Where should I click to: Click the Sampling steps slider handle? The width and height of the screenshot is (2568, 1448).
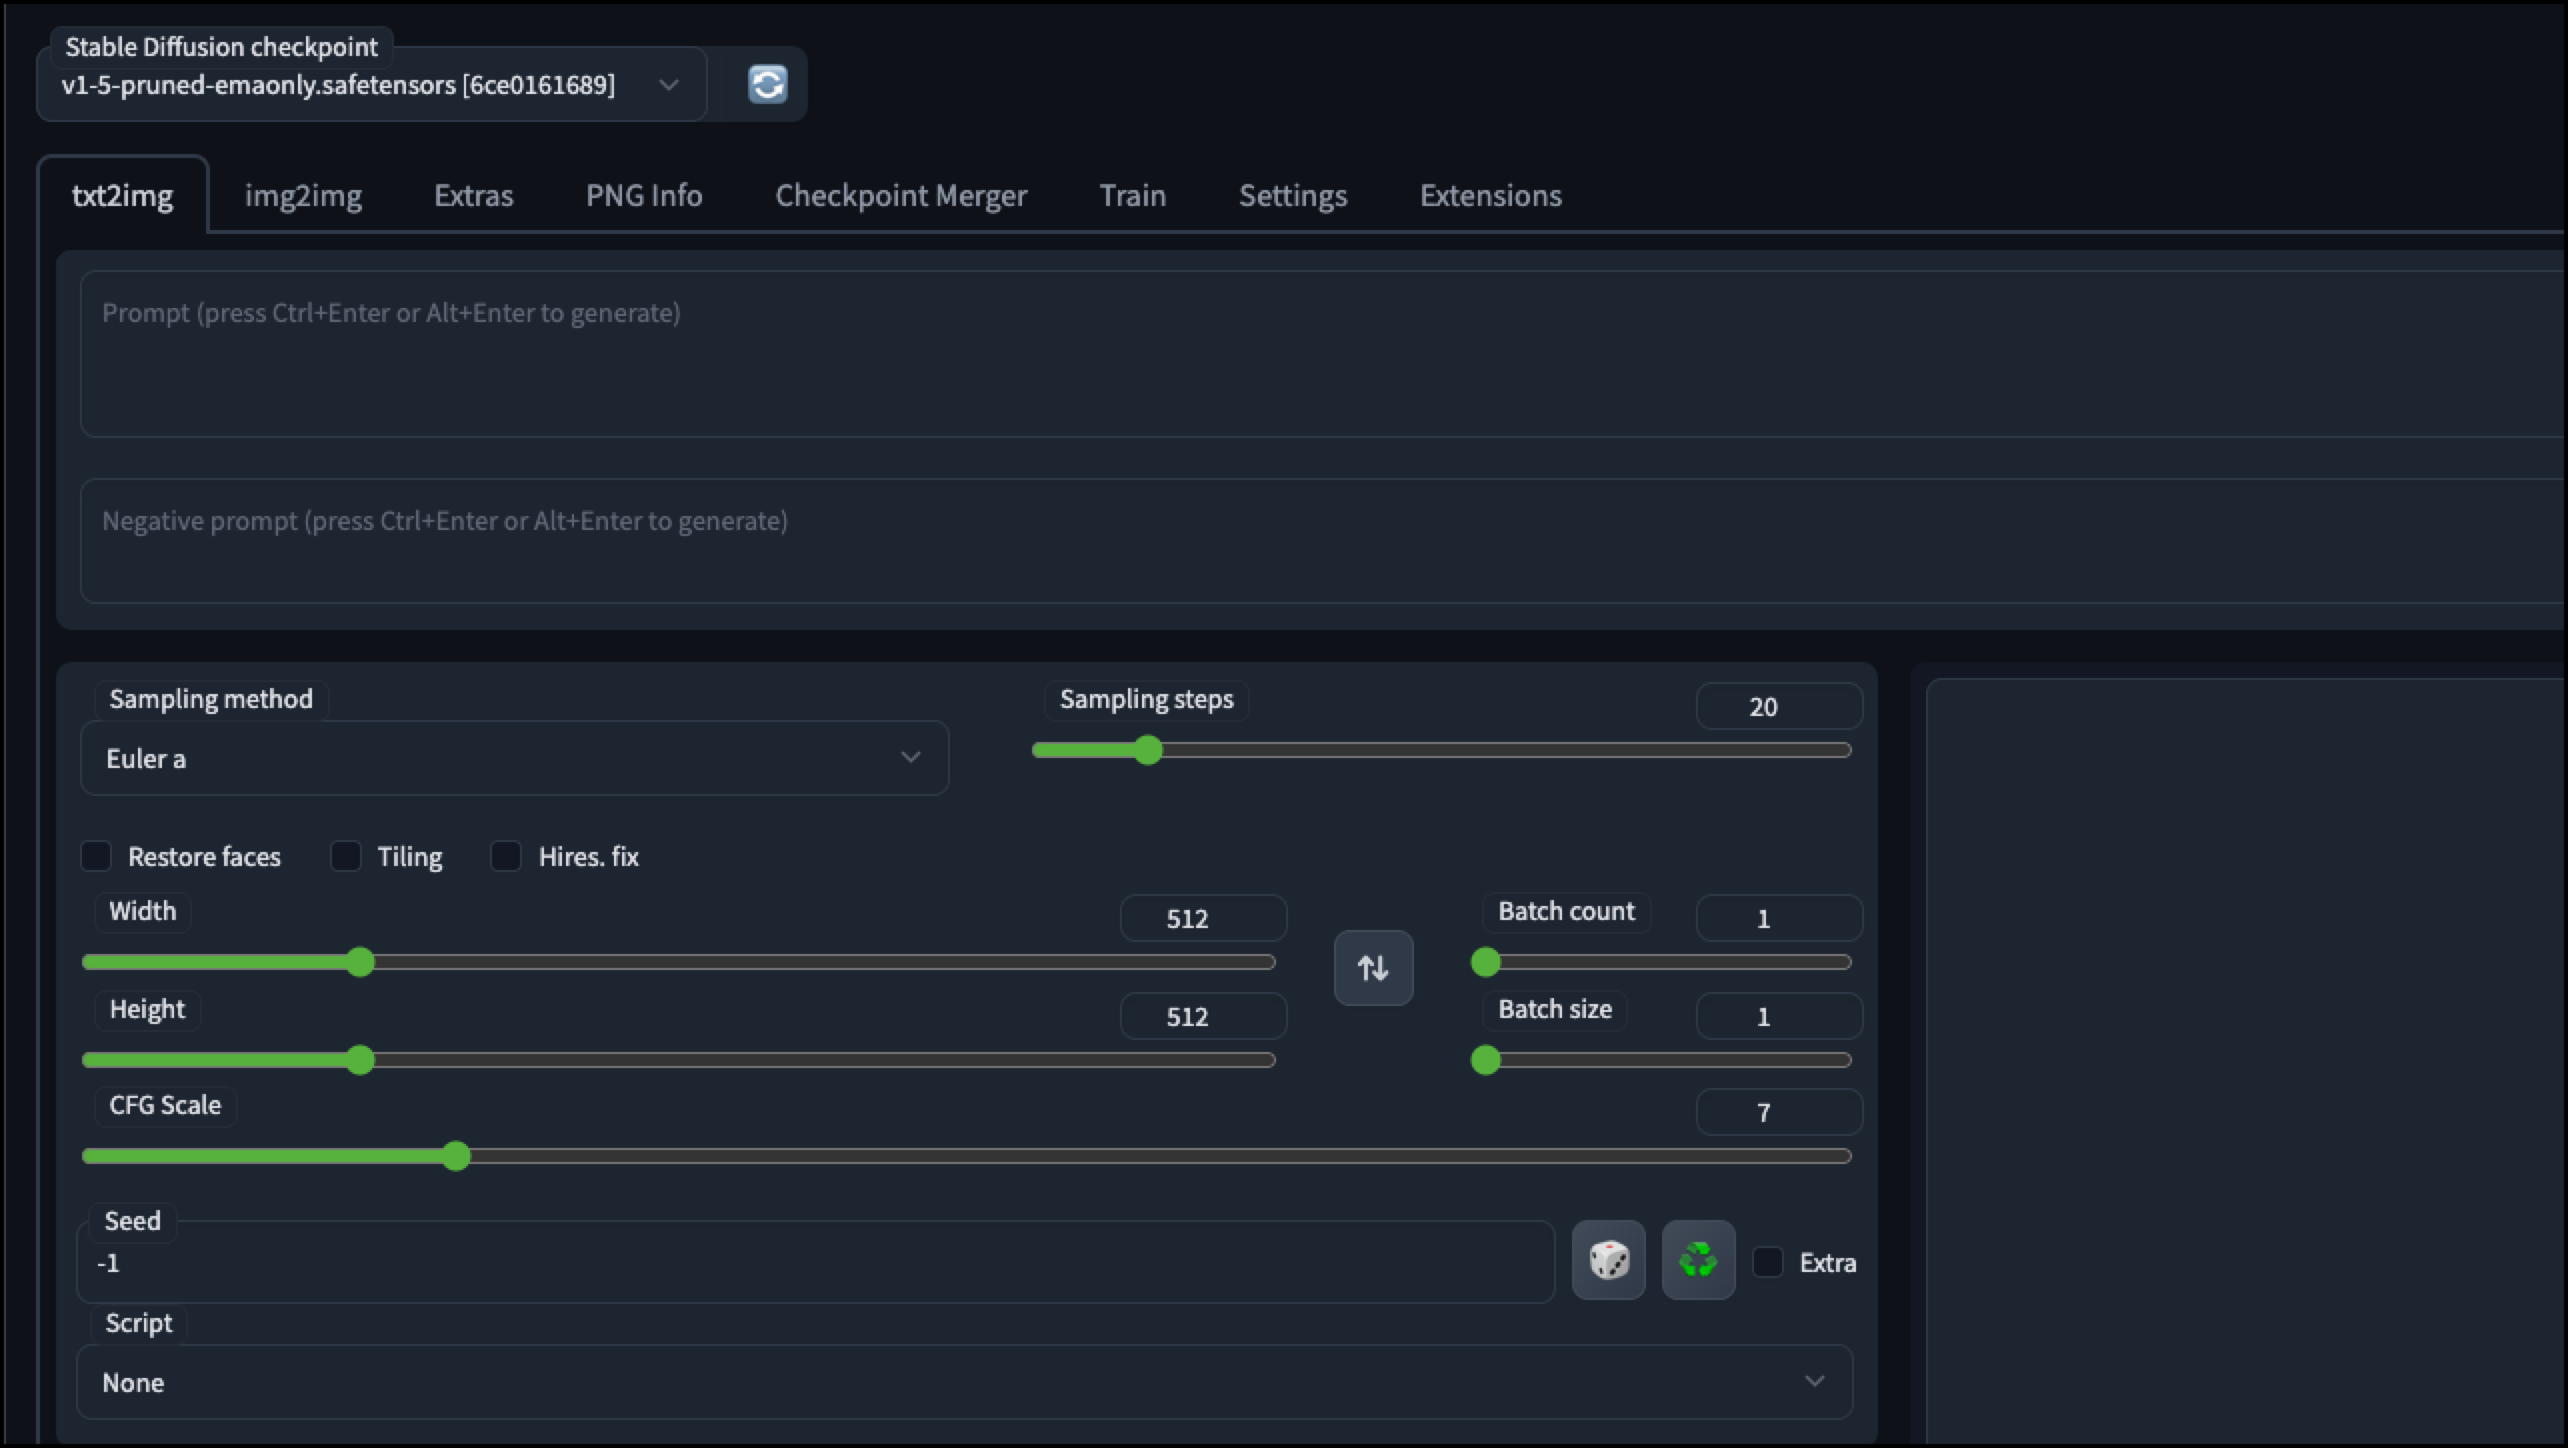(x=1149, y=750)
